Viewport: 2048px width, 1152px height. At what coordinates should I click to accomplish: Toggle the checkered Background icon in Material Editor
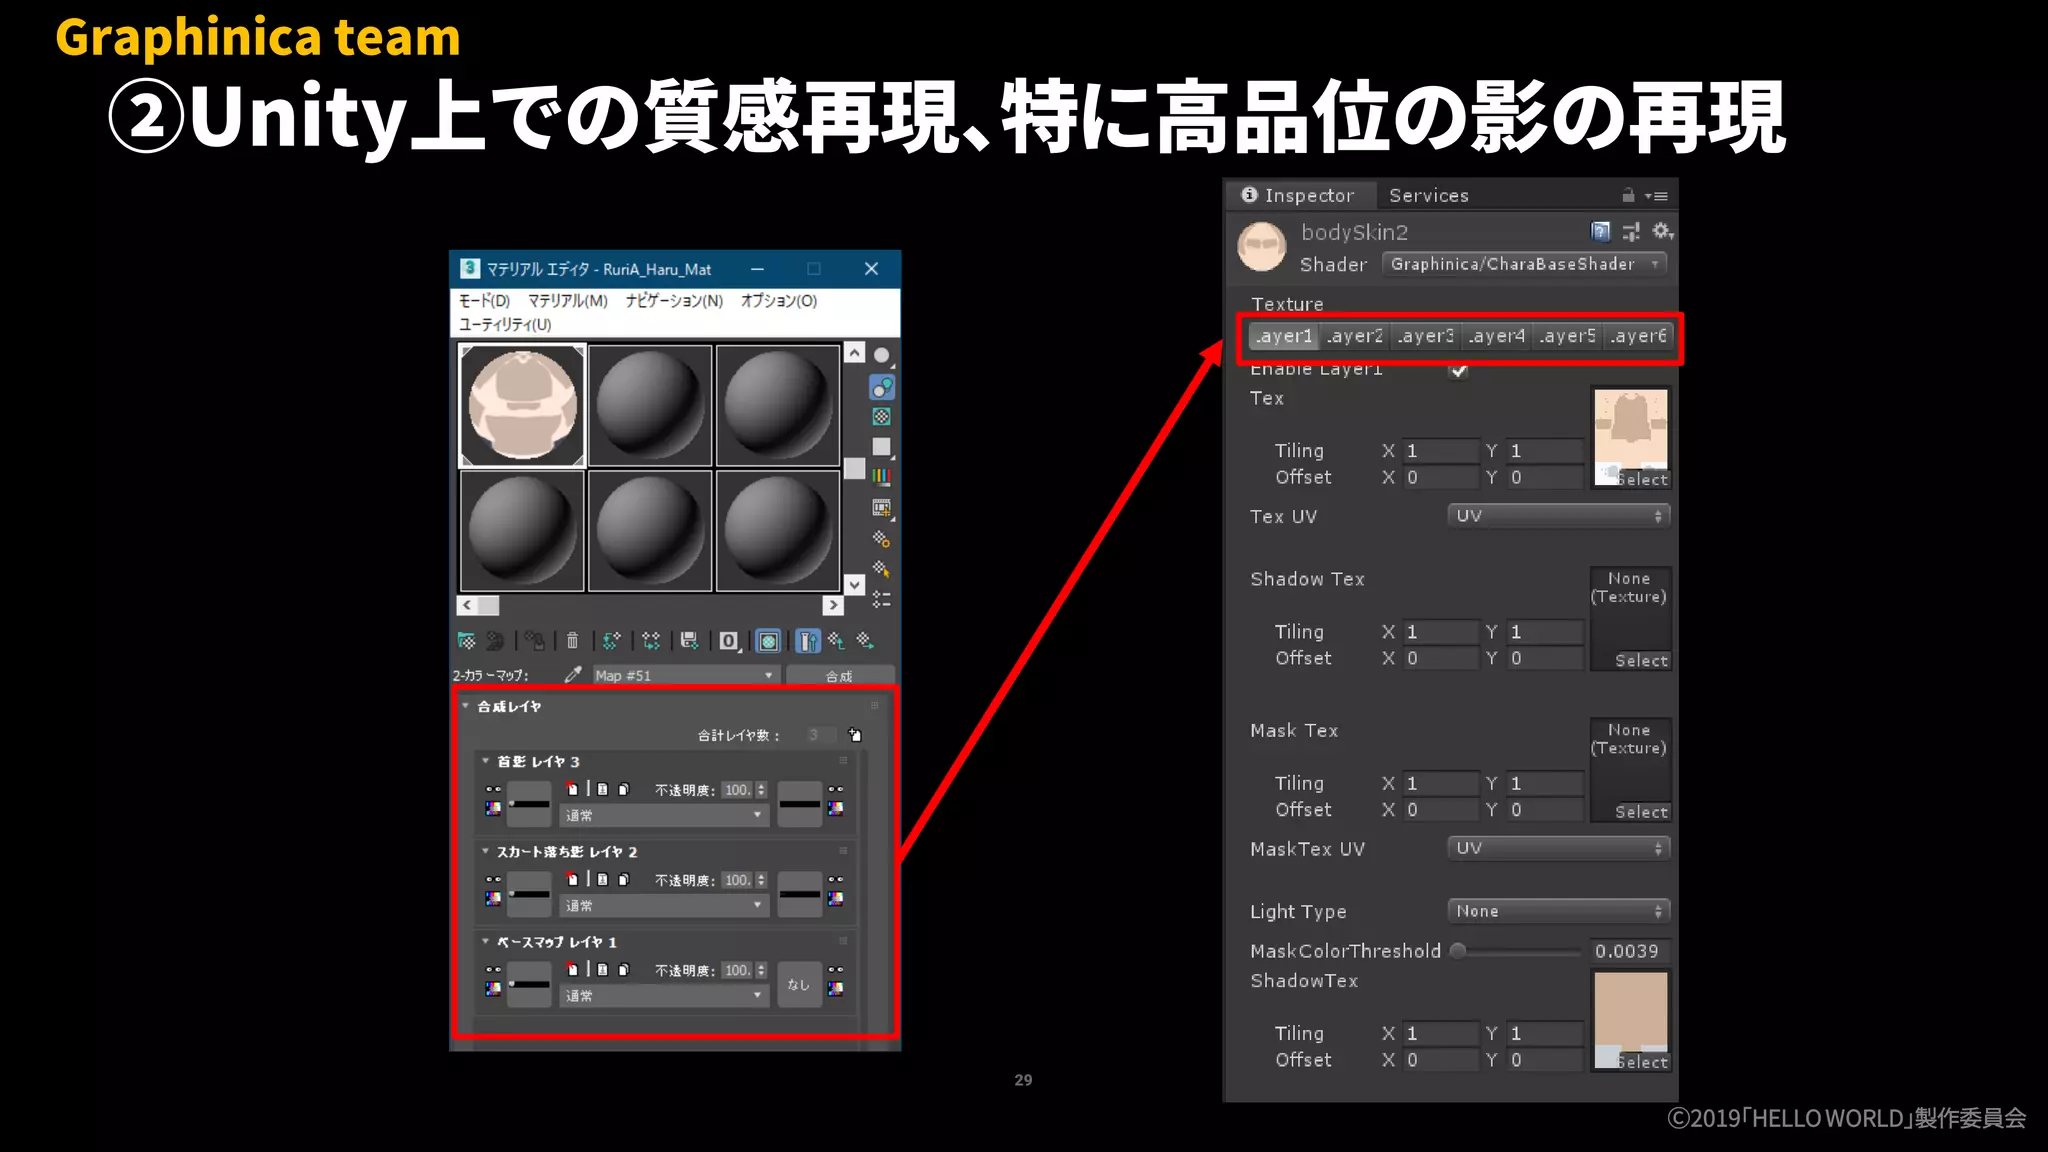881,417
